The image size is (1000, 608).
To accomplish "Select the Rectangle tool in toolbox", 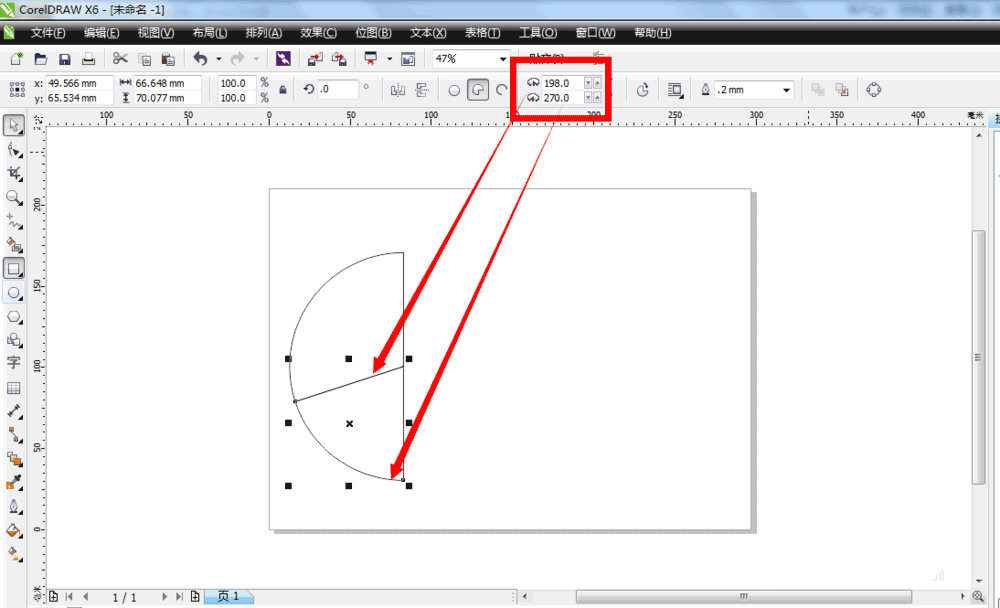I will [13, 269].
